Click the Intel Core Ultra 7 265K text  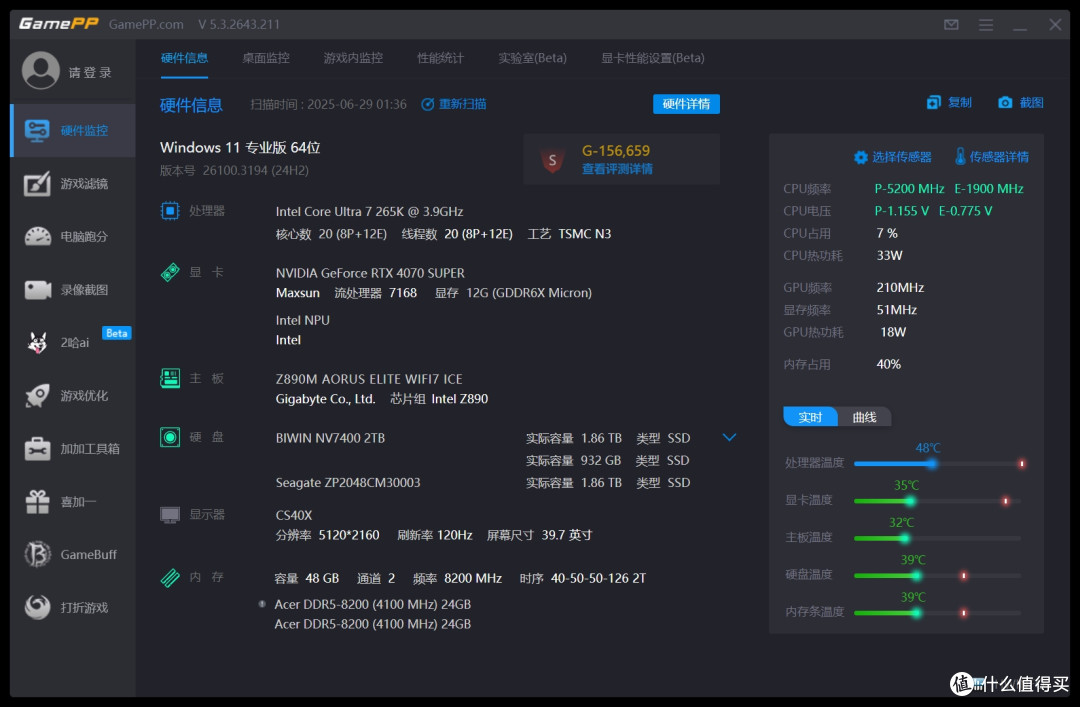pyautogui.click(x=369, y=212)
